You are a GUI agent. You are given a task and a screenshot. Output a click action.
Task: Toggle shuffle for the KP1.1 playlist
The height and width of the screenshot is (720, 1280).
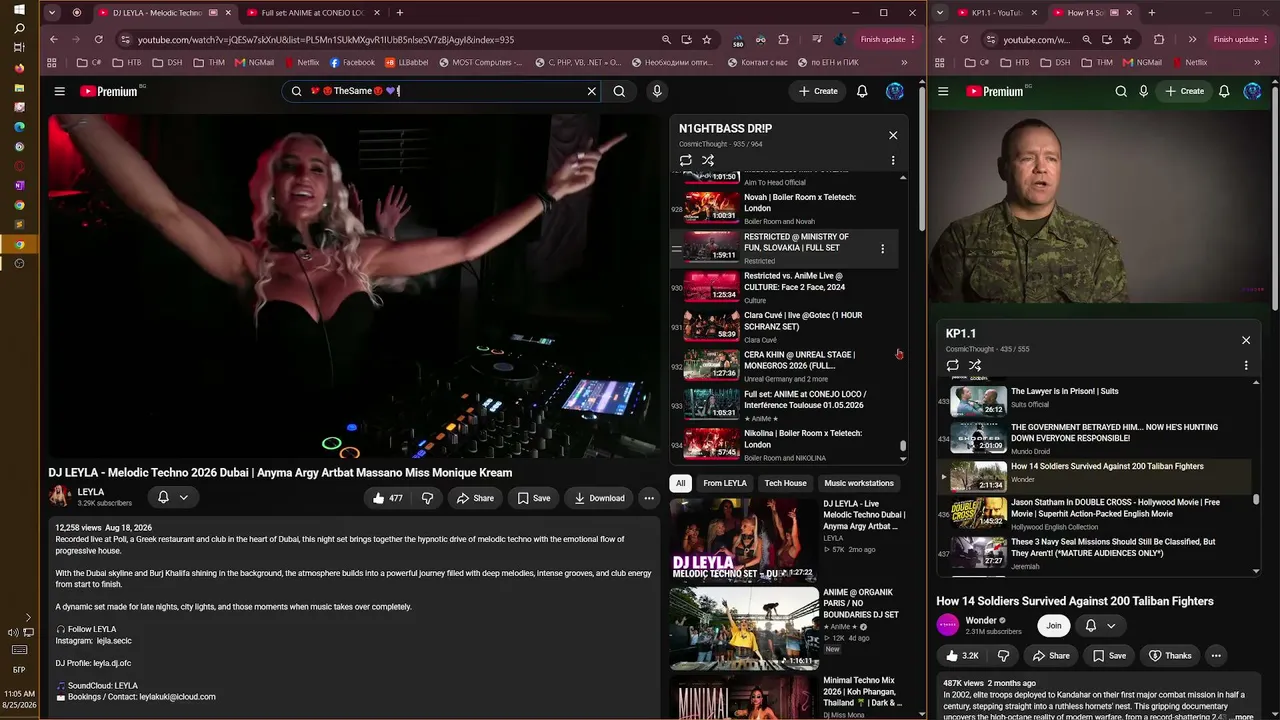coord(975,365)
